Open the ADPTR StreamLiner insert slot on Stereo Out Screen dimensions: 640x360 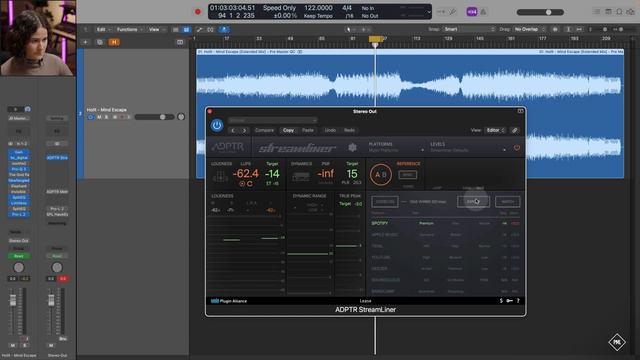coord(57,158)
